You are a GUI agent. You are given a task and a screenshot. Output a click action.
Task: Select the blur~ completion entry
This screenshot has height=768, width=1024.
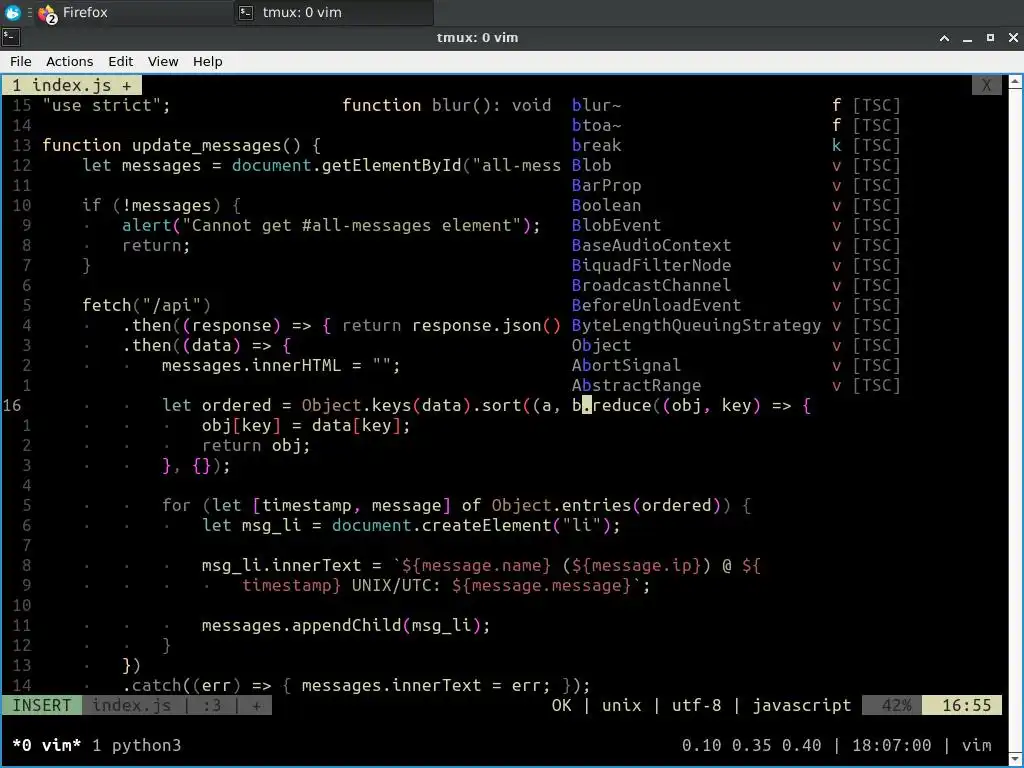(x=735, y=105)
